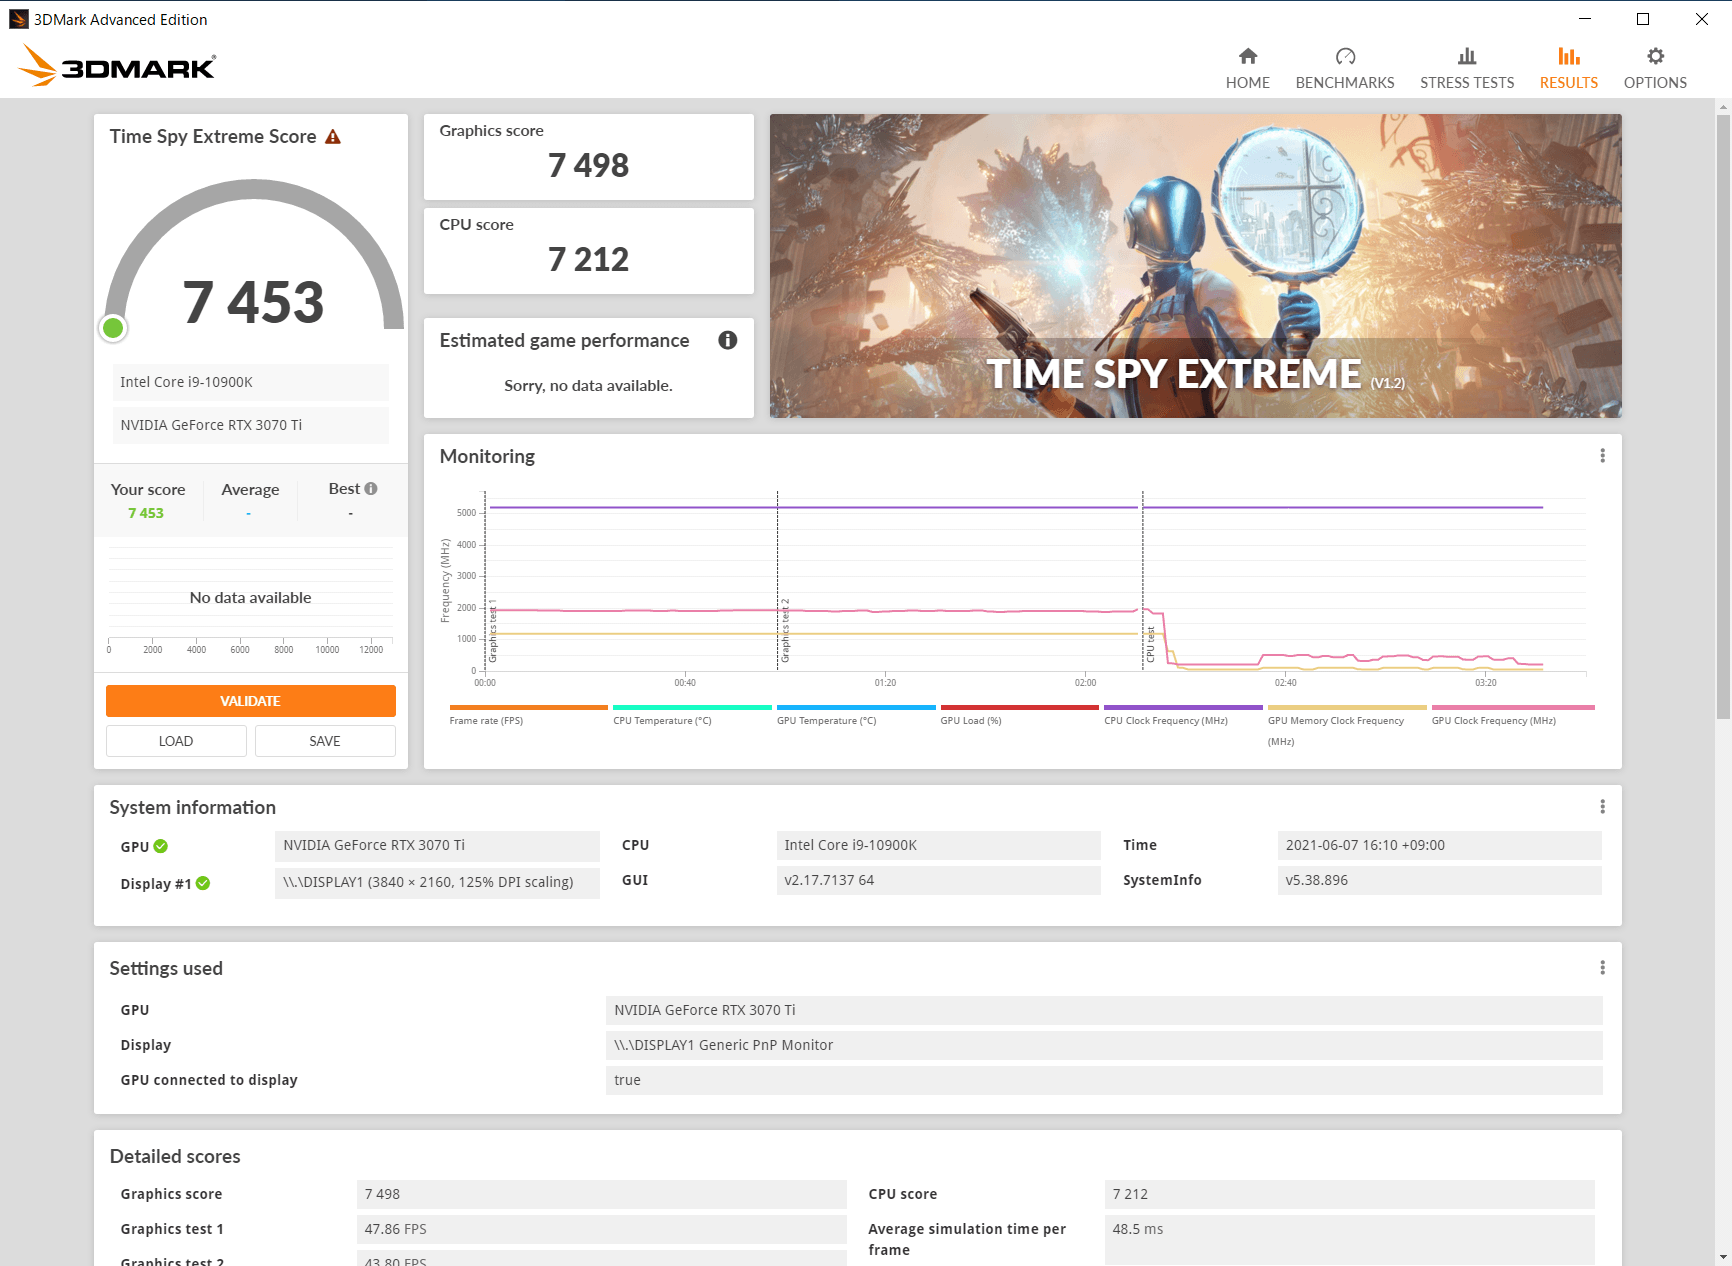
Task: Click the Display #1 green checkmark icon
Action: tap(203, 883)
